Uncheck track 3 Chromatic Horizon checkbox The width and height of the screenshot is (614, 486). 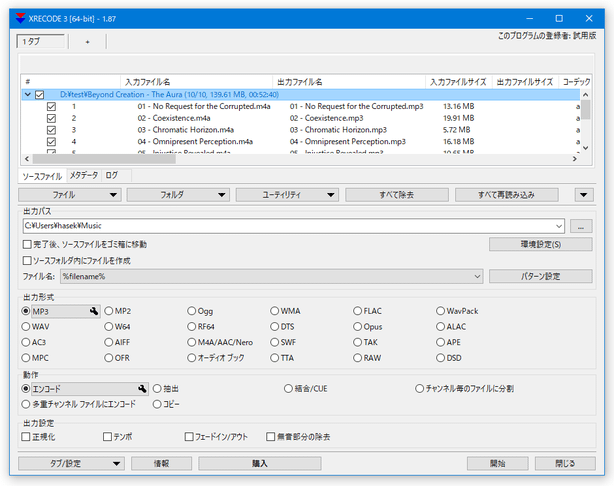[x=51, y=130]
